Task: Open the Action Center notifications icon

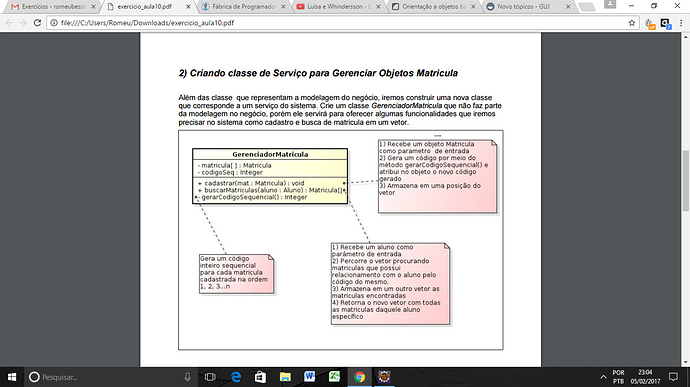Action: (673, 377)
